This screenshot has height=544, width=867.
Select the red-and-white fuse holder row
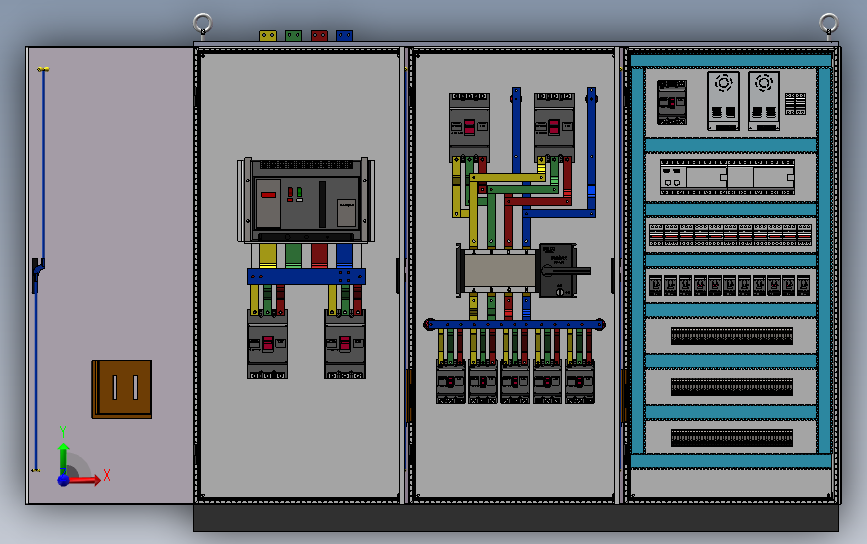point(730,235)
